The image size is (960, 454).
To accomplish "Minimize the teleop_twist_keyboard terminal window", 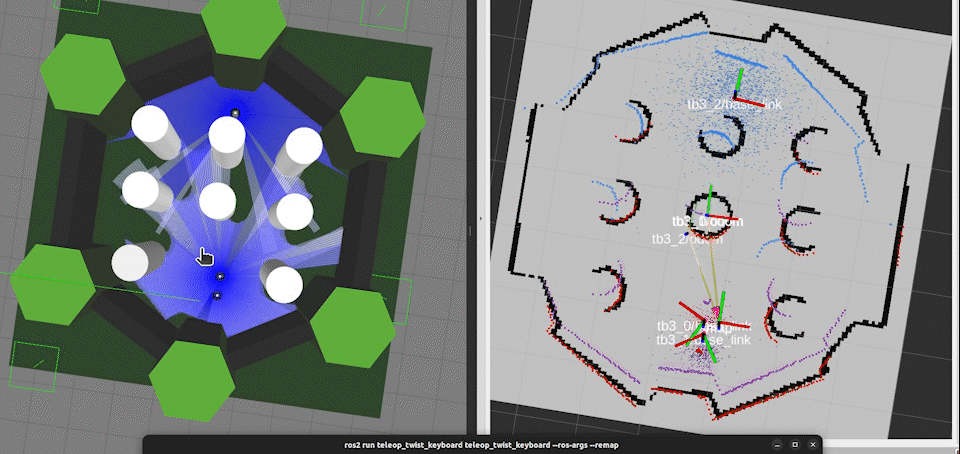I will coord(777,445).
